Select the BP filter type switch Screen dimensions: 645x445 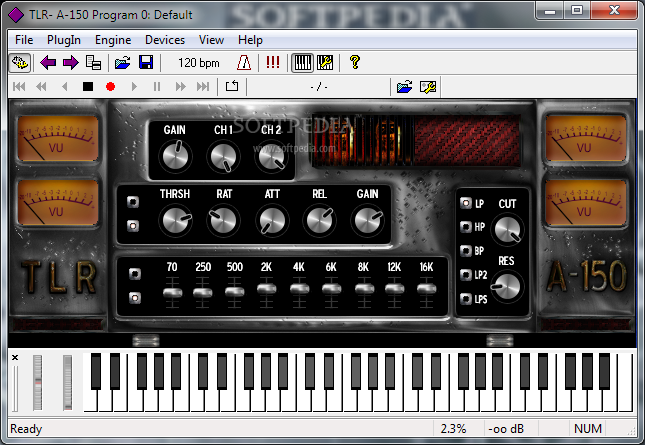coord(466,250)
